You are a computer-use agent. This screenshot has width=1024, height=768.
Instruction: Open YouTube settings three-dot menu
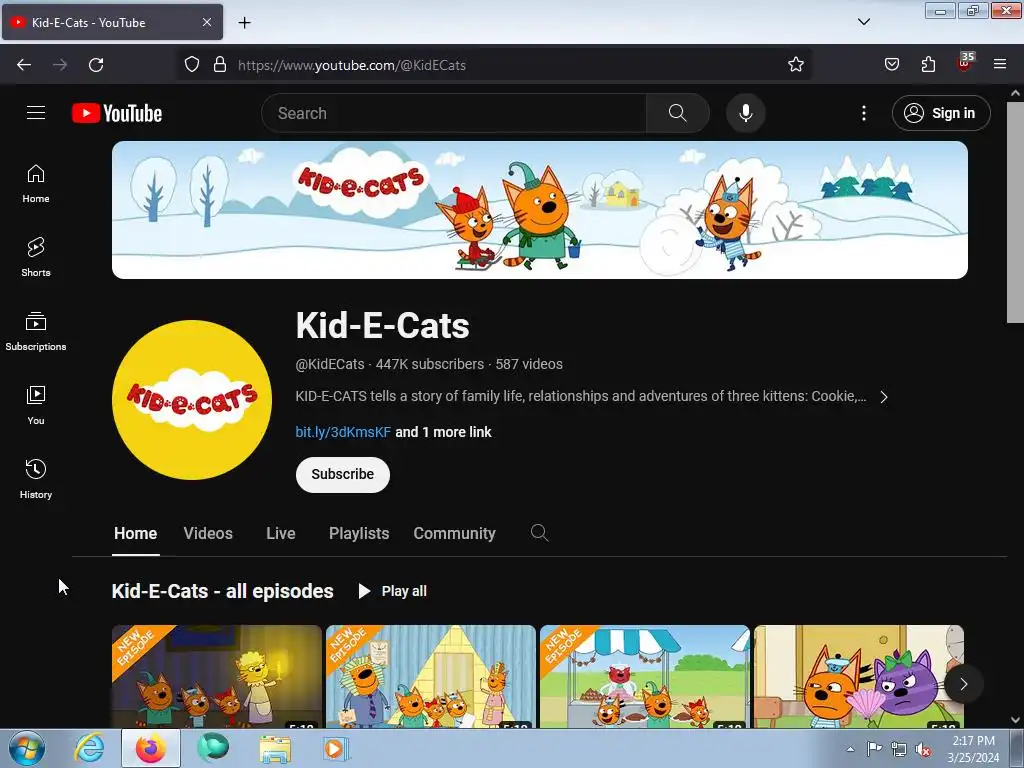click(x=863, y=113)
